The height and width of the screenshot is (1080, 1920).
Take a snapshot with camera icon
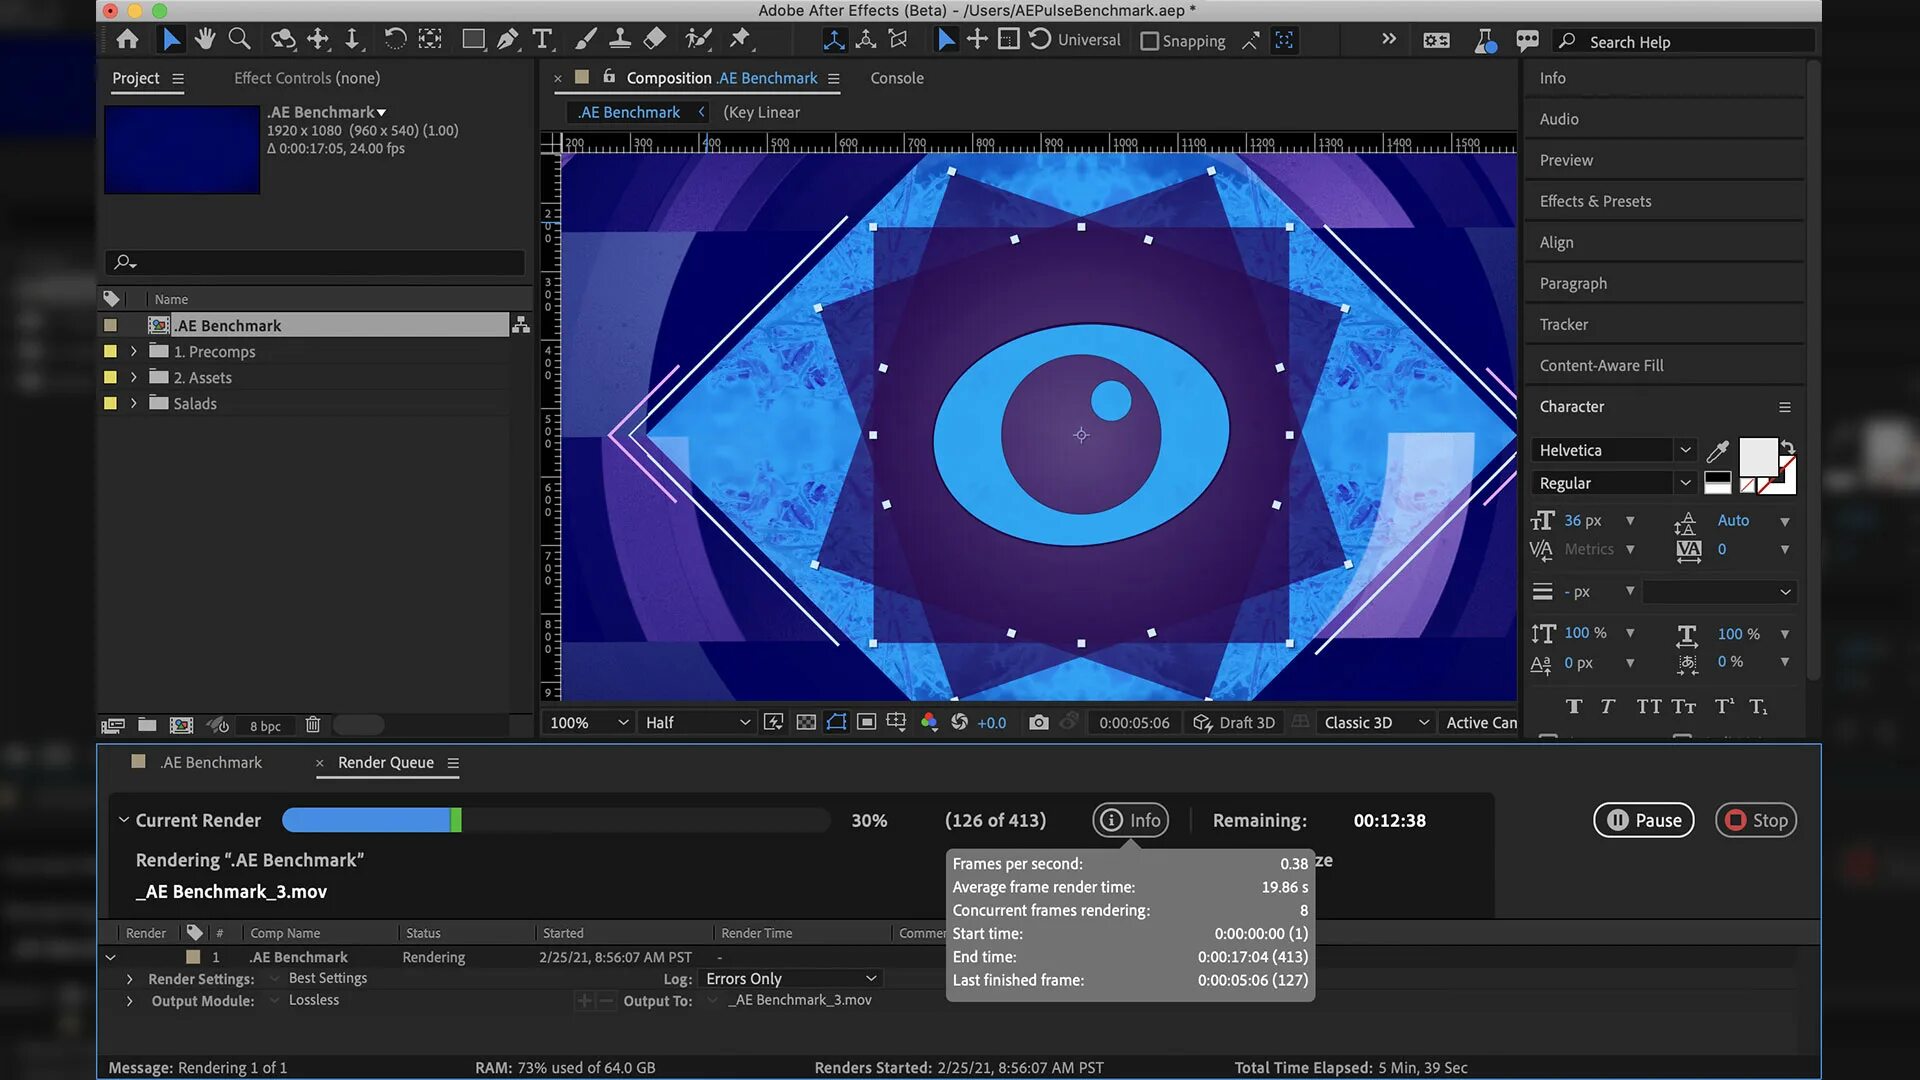pyautogui.click(x=1039, y=722)
